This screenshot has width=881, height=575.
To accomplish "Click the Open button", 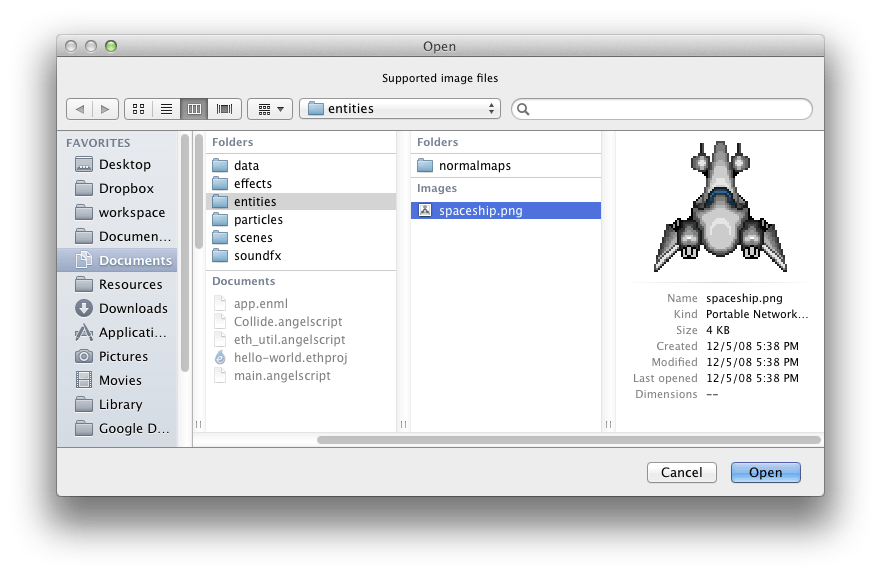I will (765, 472).
